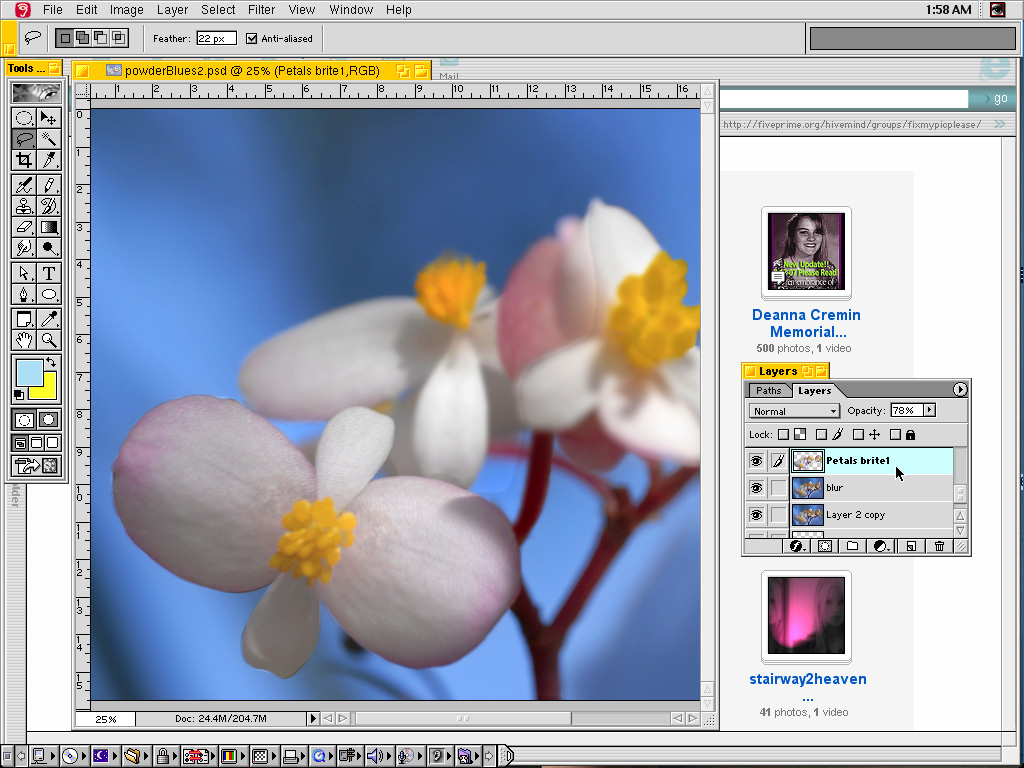This screenshot has width=1024, height=768.
Task: Select the Lasso tool in toolbox
Action: [24, 139]
